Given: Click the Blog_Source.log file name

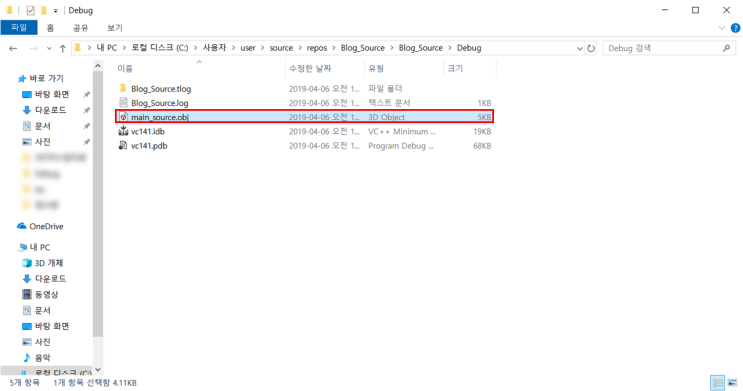Looking at the screenshot, I should pyautogui.click(x=160, y=103).
